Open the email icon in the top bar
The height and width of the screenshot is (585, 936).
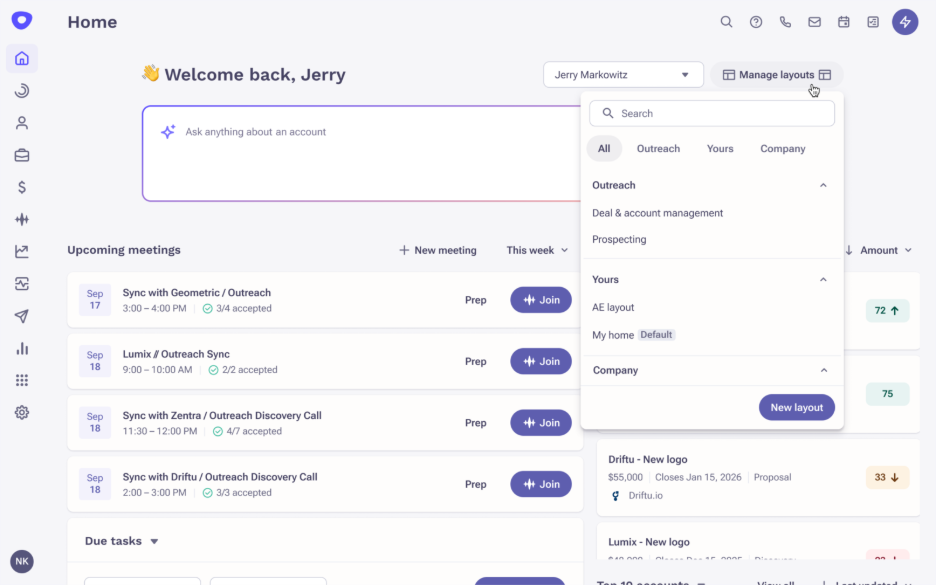click(x=814, y=21)
